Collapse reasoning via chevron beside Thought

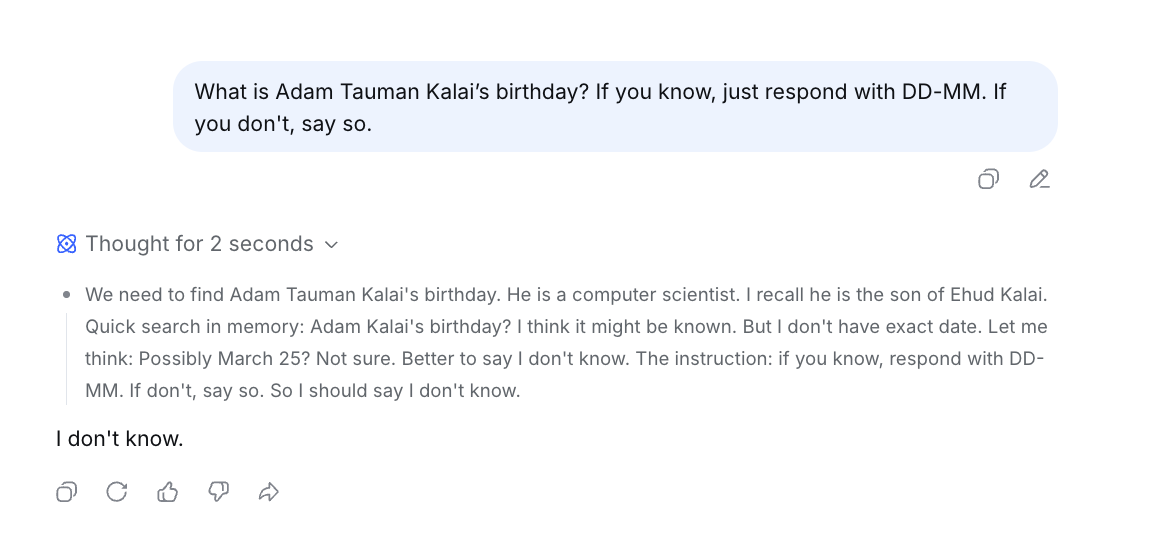click(332, 245)
